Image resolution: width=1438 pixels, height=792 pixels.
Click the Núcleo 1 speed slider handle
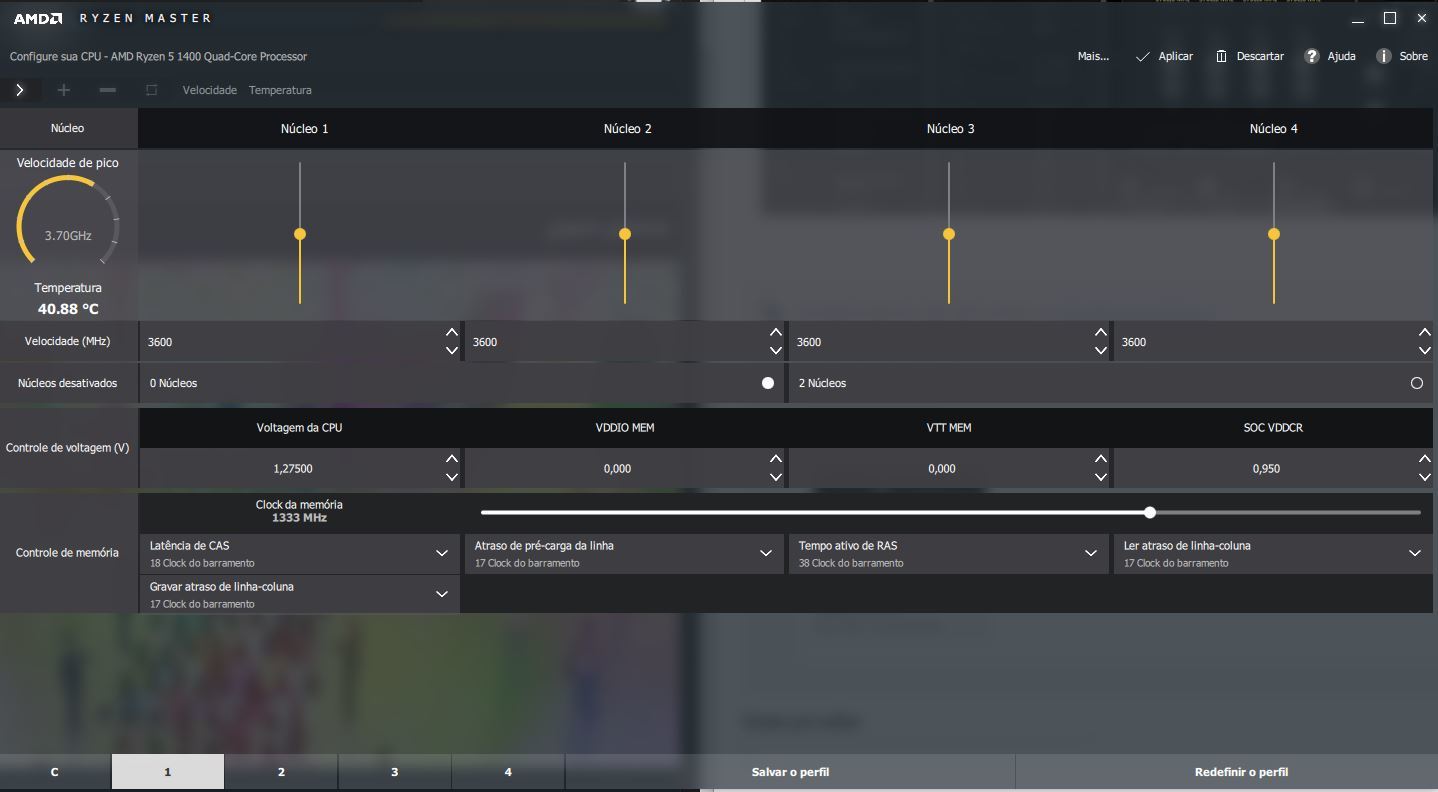(x=300, y=234)
